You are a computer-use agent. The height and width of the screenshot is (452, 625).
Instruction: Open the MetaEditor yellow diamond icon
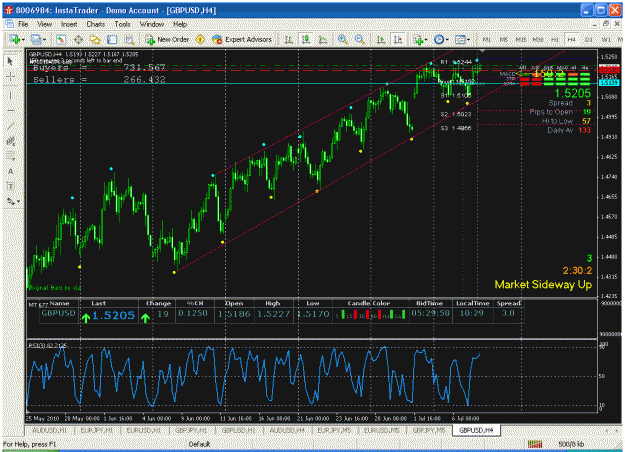[200, 39]
